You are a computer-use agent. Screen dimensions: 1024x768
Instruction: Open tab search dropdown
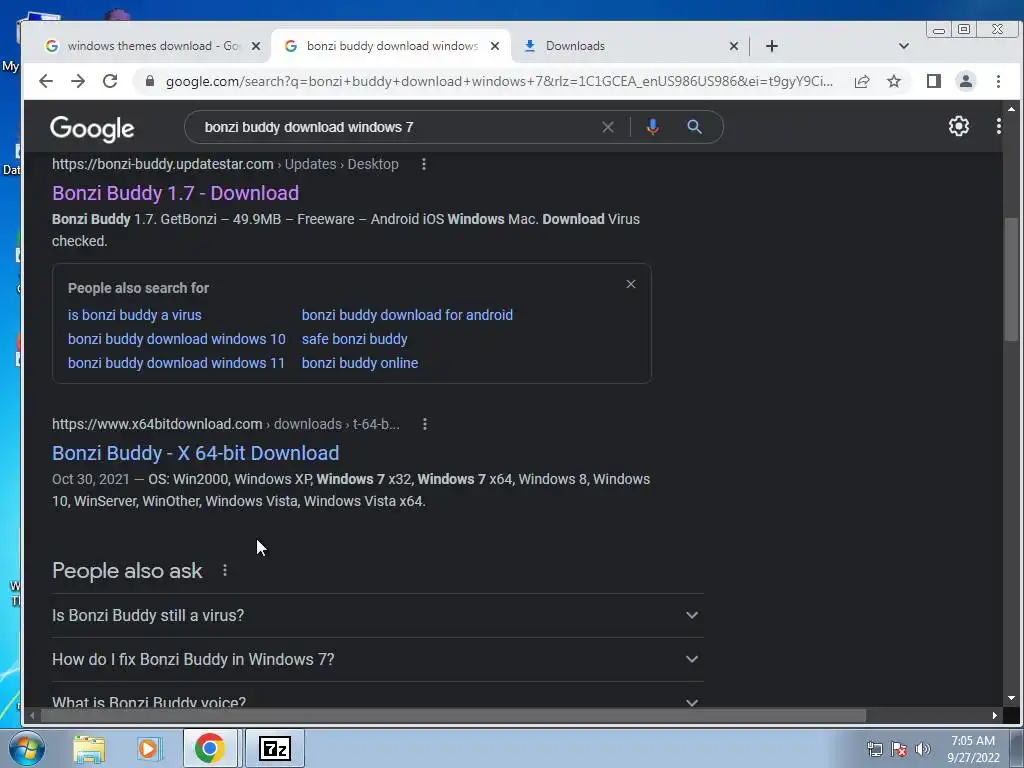pos(904,46)
